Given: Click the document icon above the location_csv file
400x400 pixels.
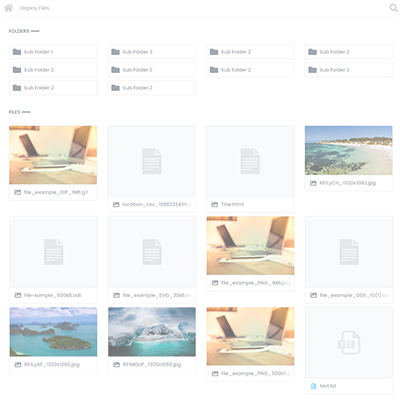Looking at the screenshot, I should (x=152, y=161).
